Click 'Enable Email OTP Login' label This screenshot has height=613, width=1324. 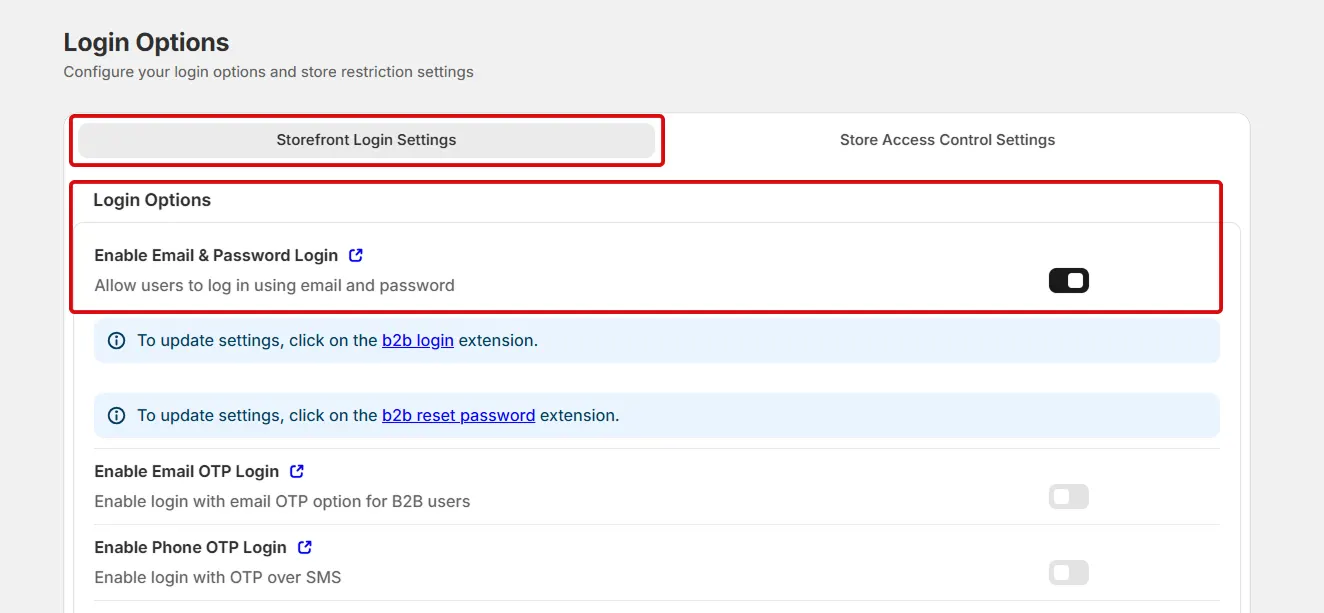pos(186,471)
